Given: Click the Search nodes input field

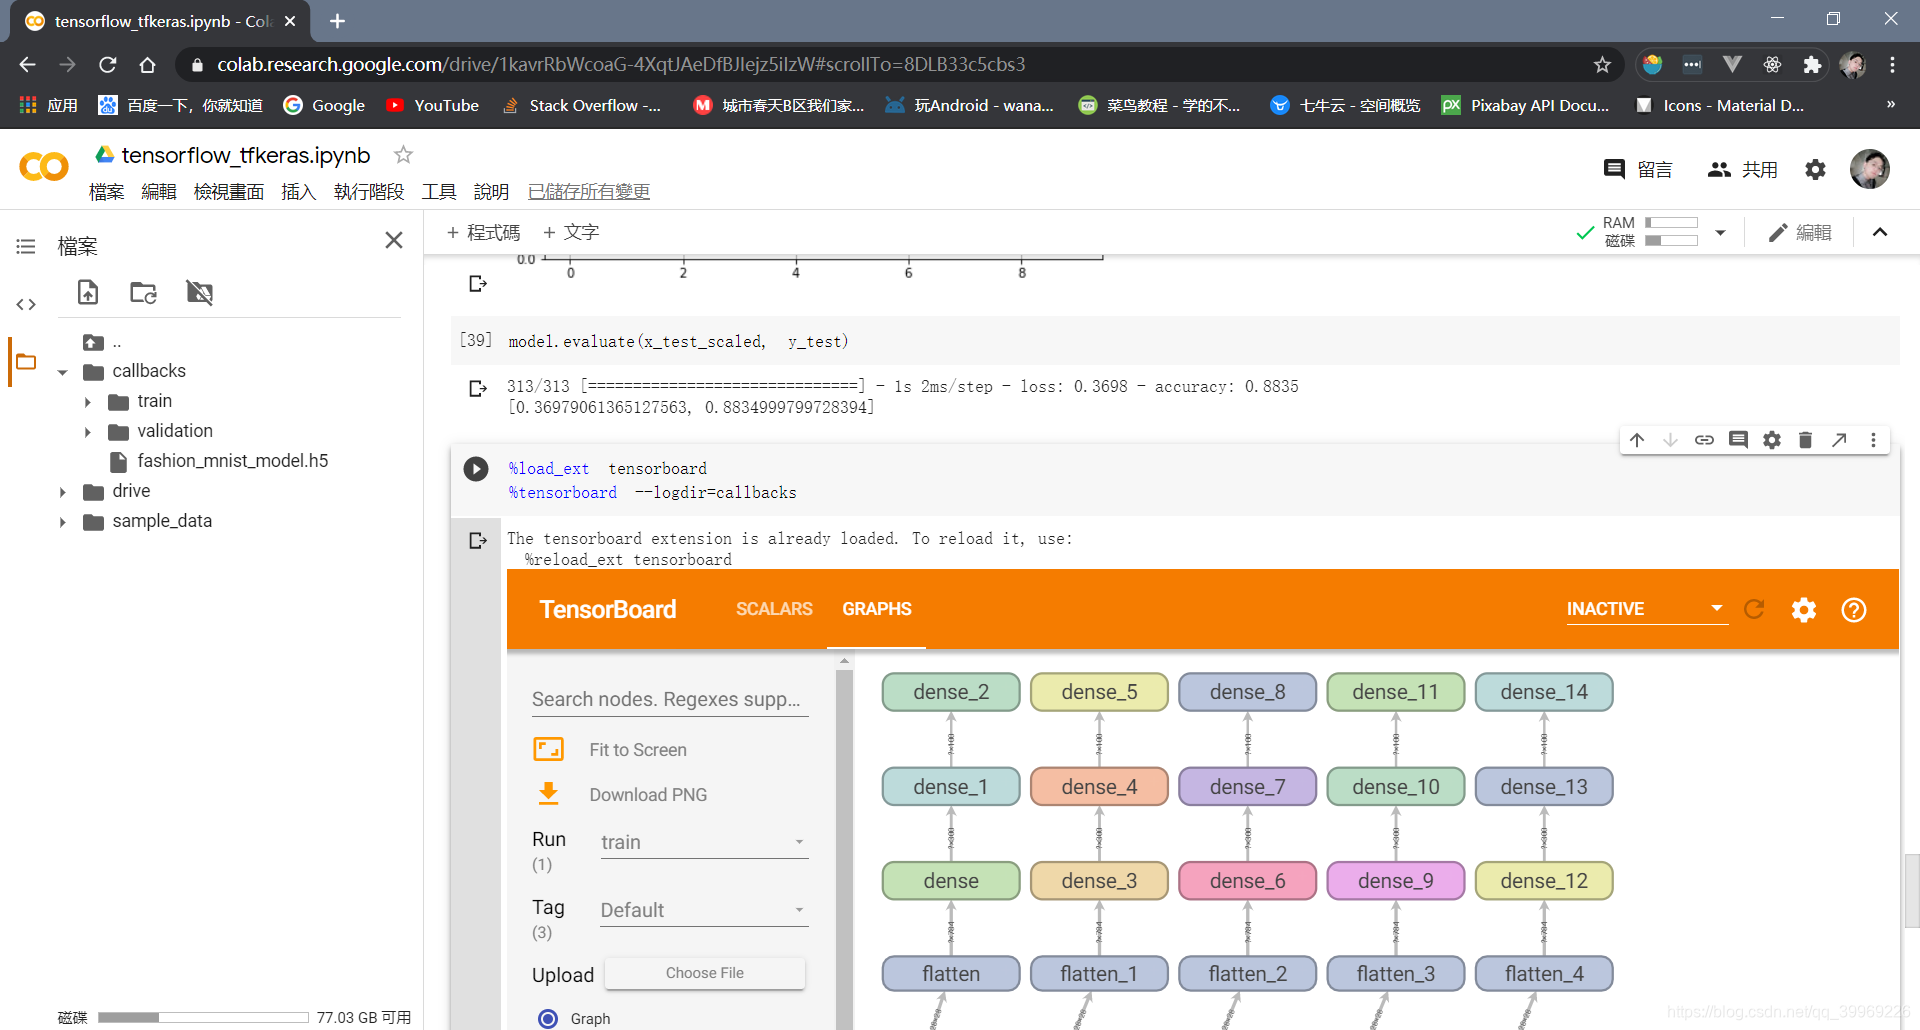Looking at the screenshot, I should [x=668, y=699].
